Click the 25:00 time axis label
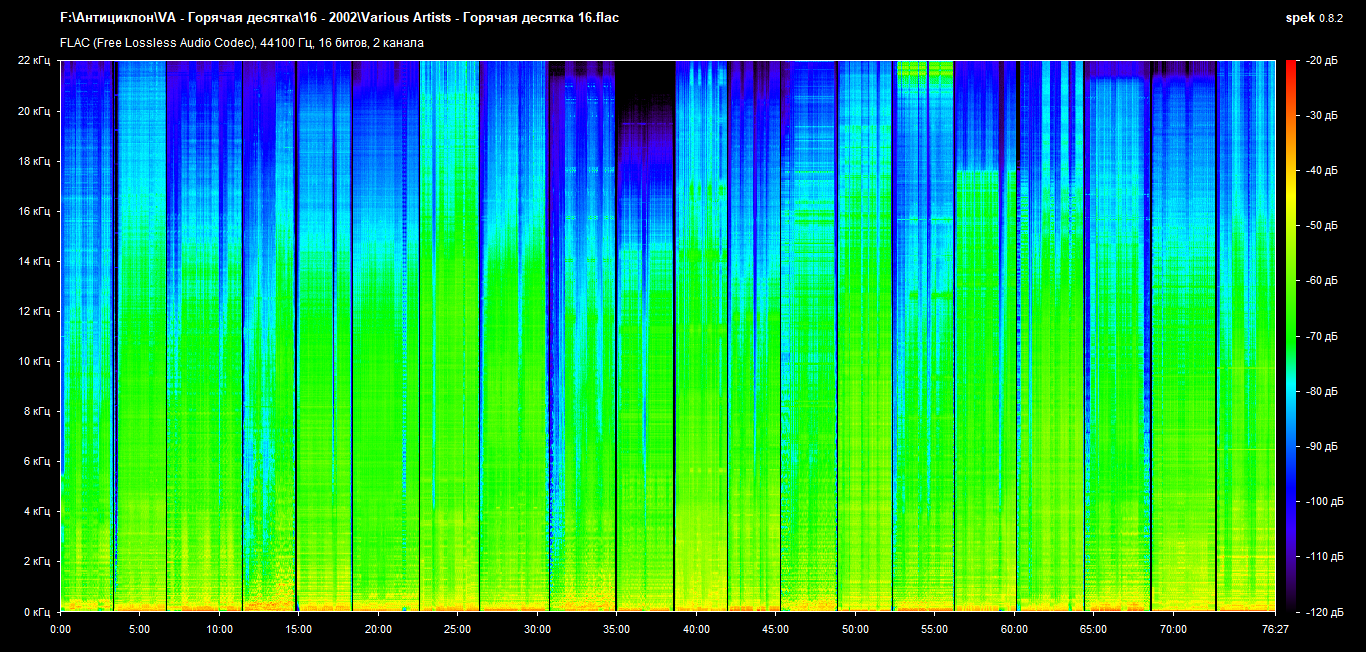Screen dimensions: 1366x652 tap(457, 630)
